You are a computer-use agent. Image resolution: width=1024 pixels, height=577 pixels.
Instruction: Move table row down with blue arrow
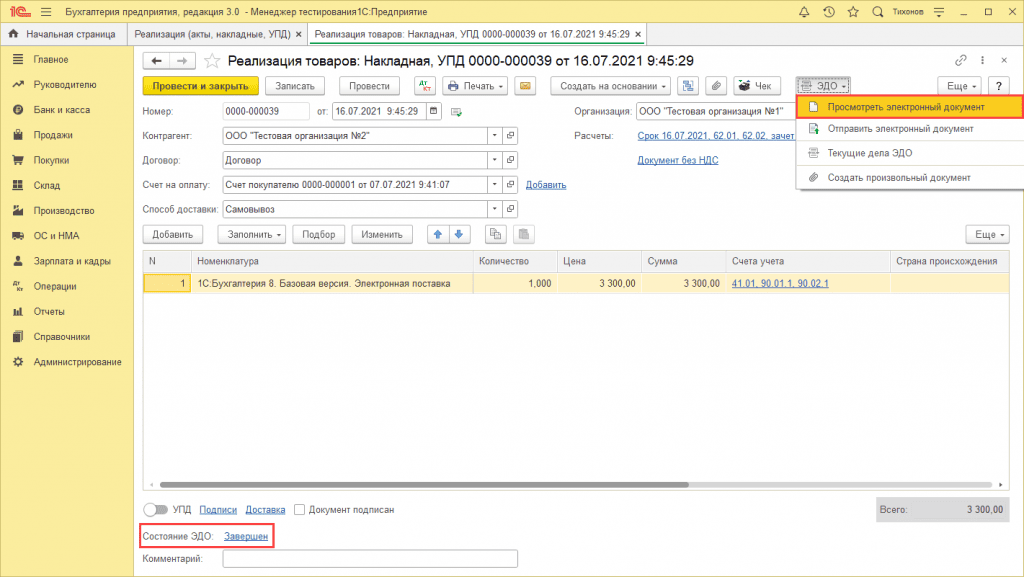click(x=459, y=234)
